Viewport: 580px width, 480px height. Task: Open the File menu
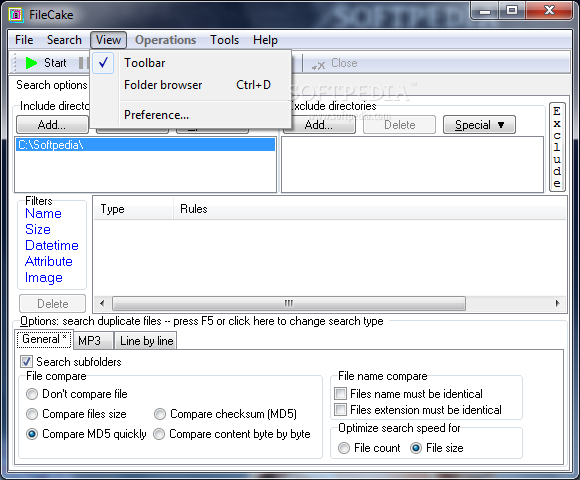[x=24, y=40]
